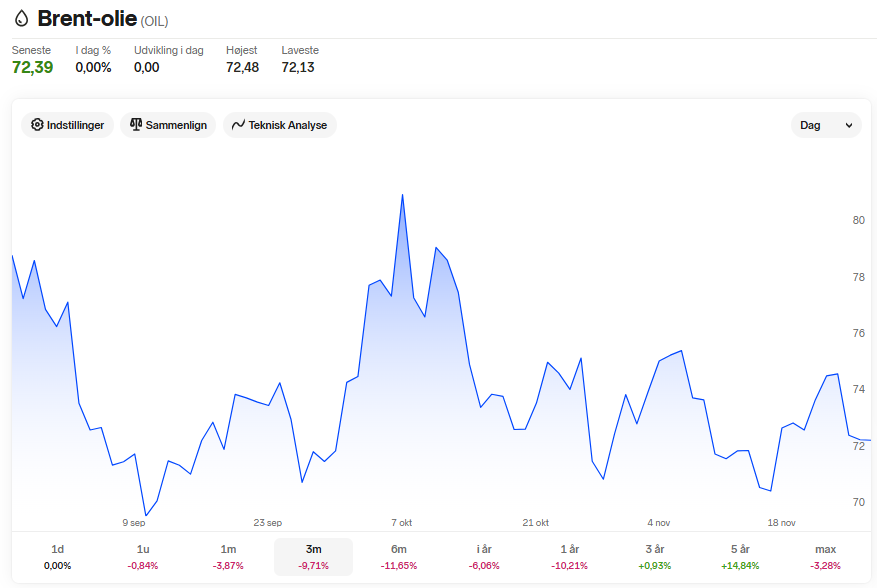877x588 pixels.
Task: Open Teknisk Analyse
Action: click(280, 125)
